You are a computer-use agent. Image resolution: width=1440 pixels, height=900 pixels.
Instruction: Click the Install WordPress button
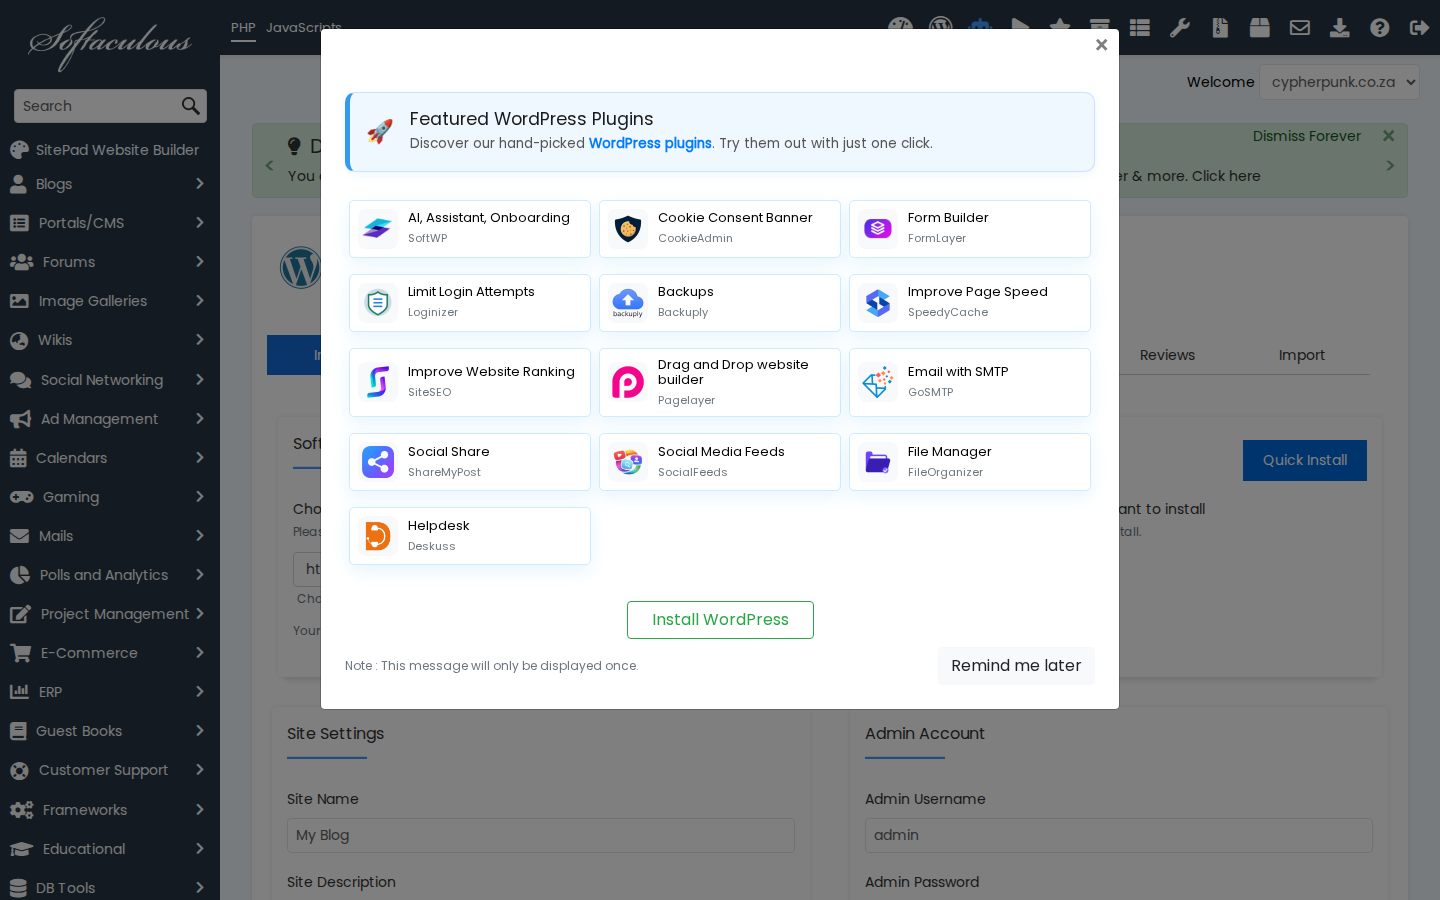(720, 620)
